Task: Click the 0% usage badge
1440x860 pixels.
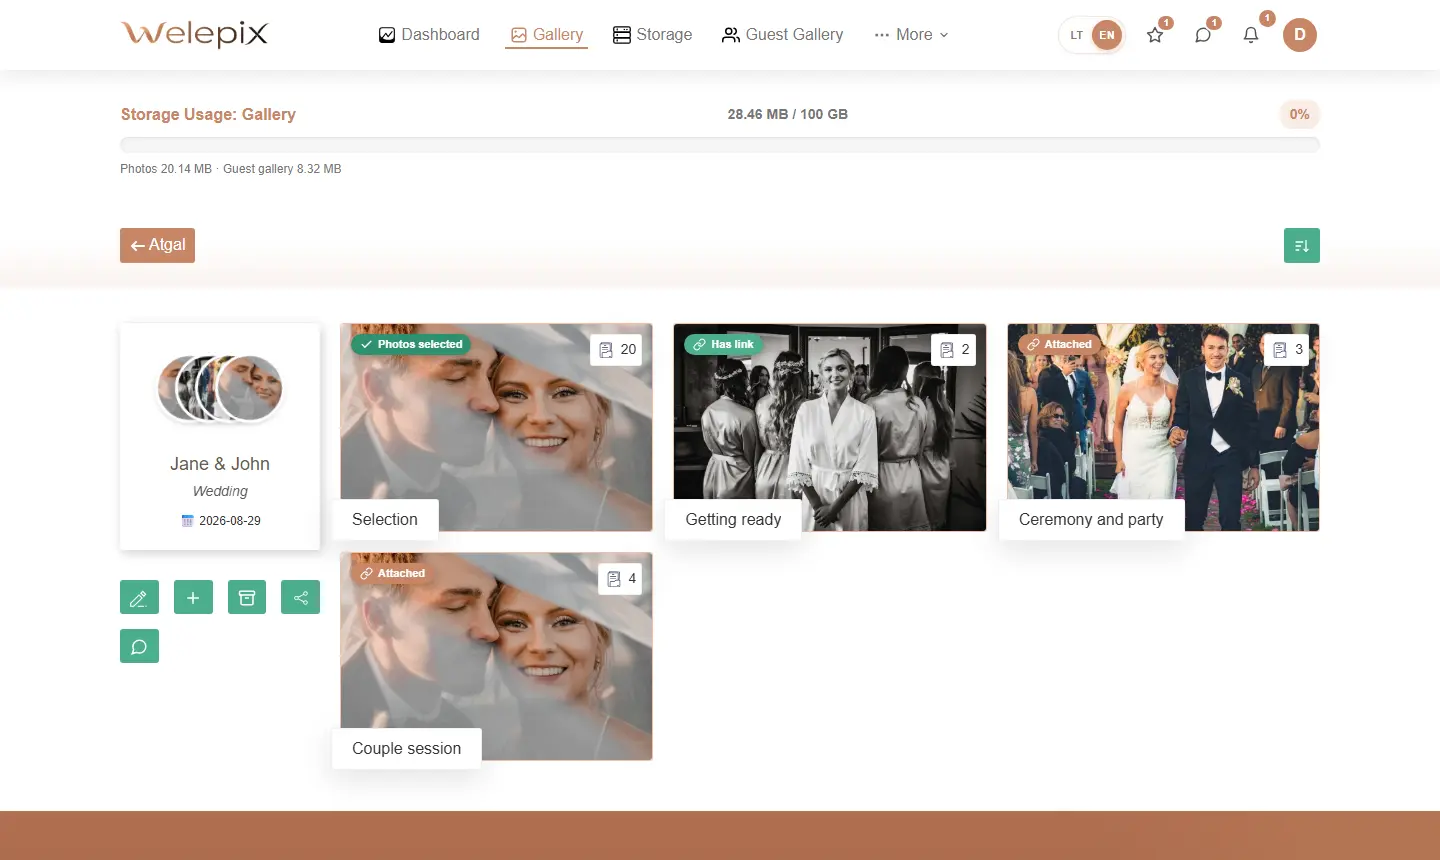Action: tap(1300, 114)
